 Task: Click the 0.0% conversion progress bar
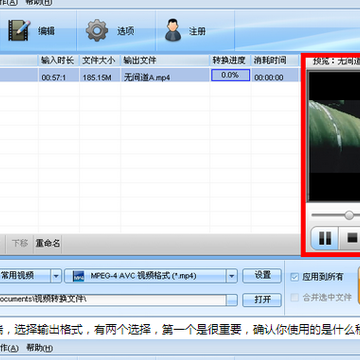[230, 75]
